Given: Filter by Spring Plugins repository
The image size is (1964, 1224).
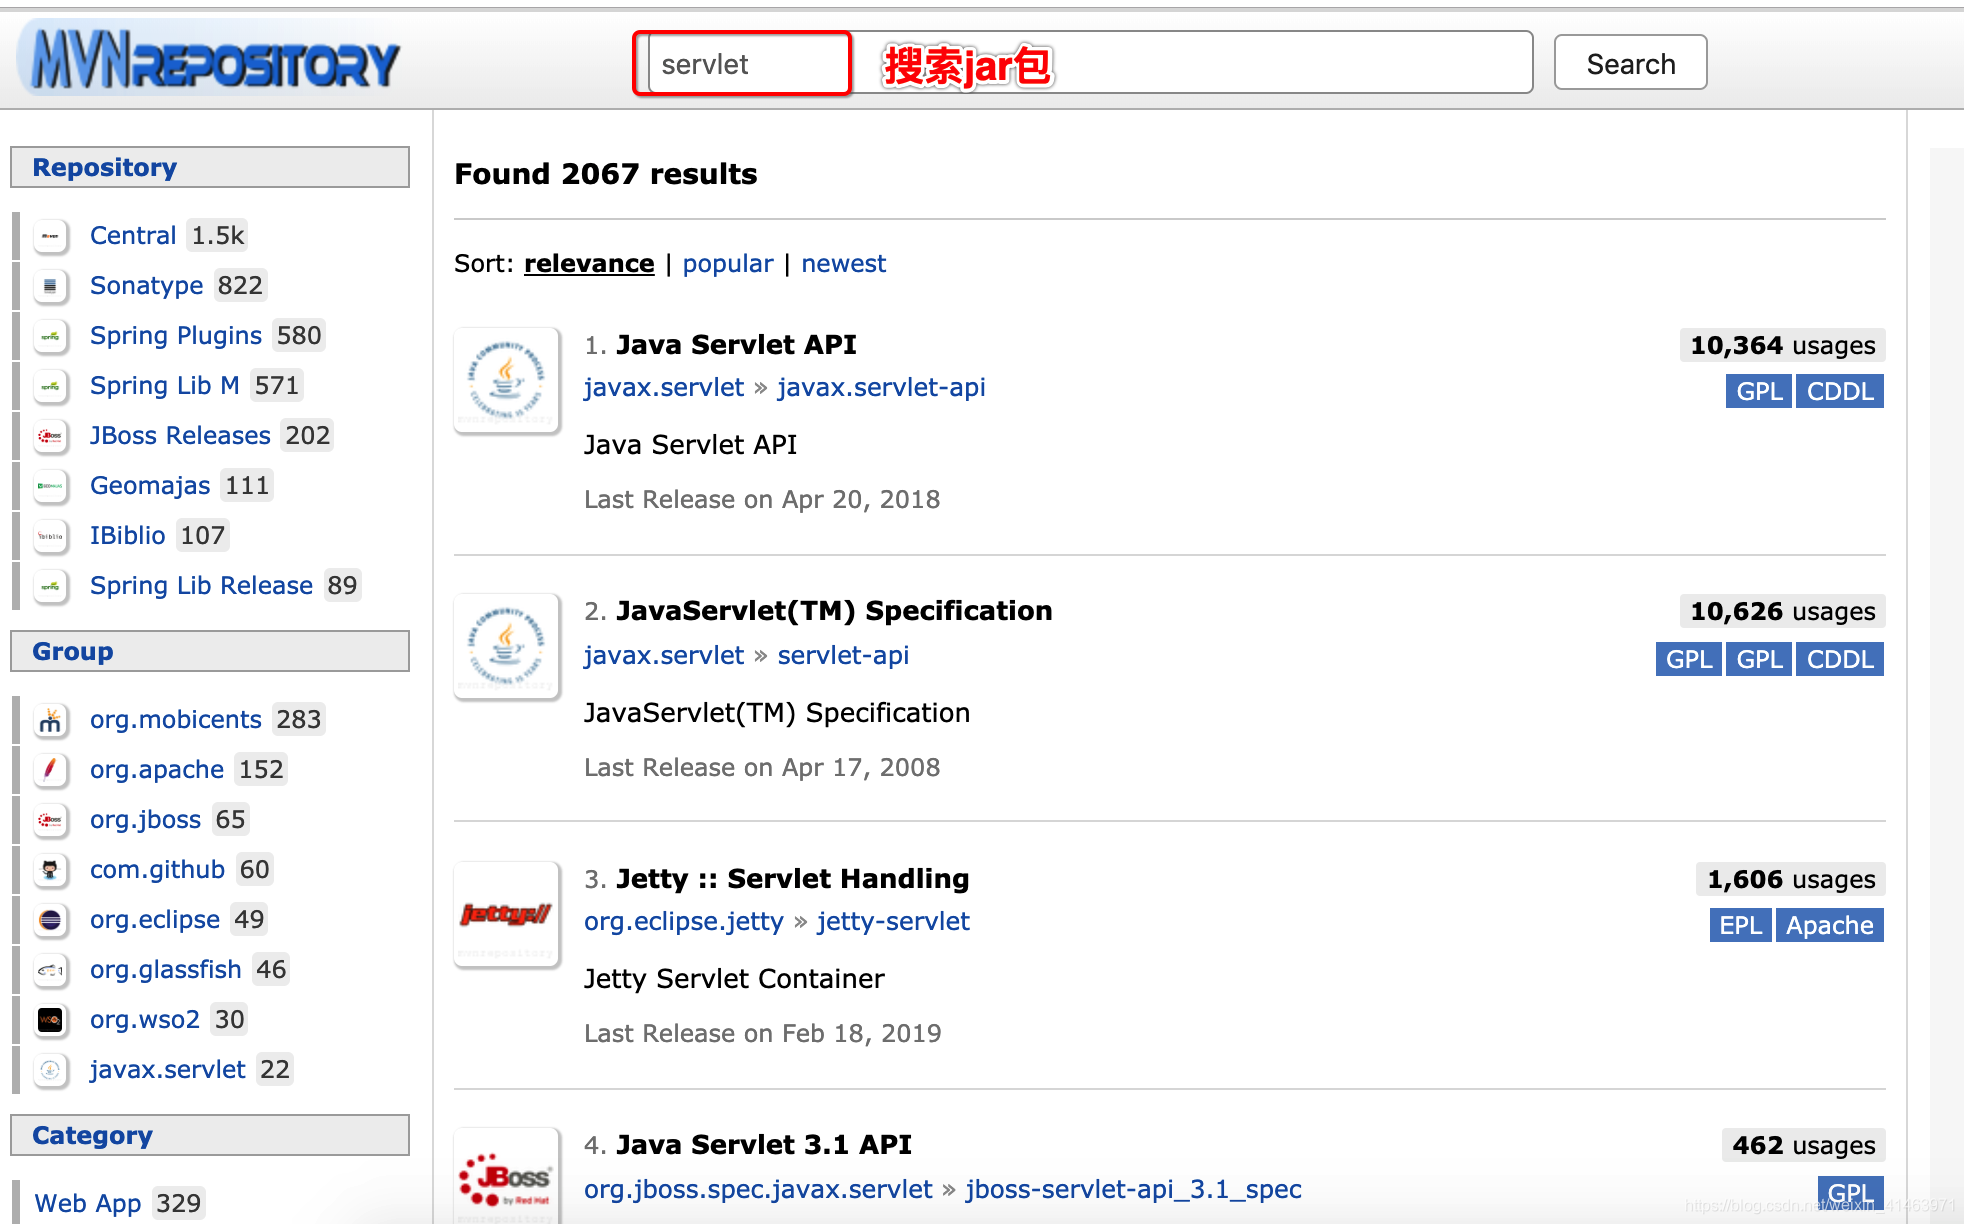Looking at the screenshot, I should (176, 336).
